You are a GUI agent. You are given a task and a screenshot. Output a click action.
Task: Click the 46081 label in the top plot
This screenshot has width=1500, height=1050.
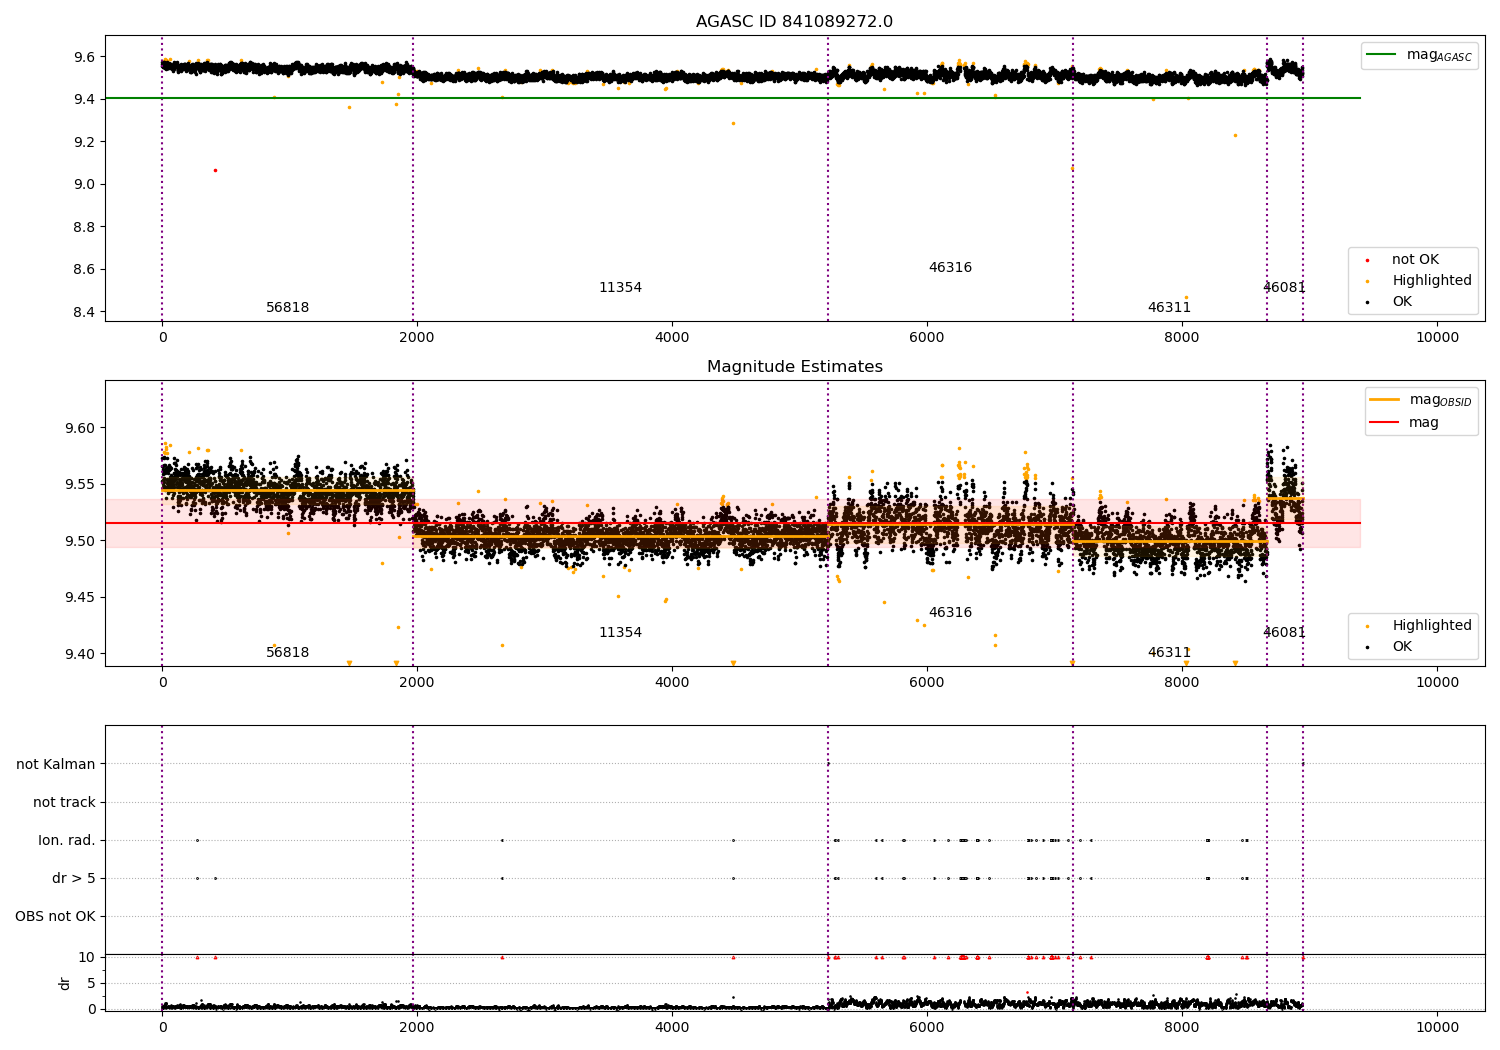pos(1284,288)
